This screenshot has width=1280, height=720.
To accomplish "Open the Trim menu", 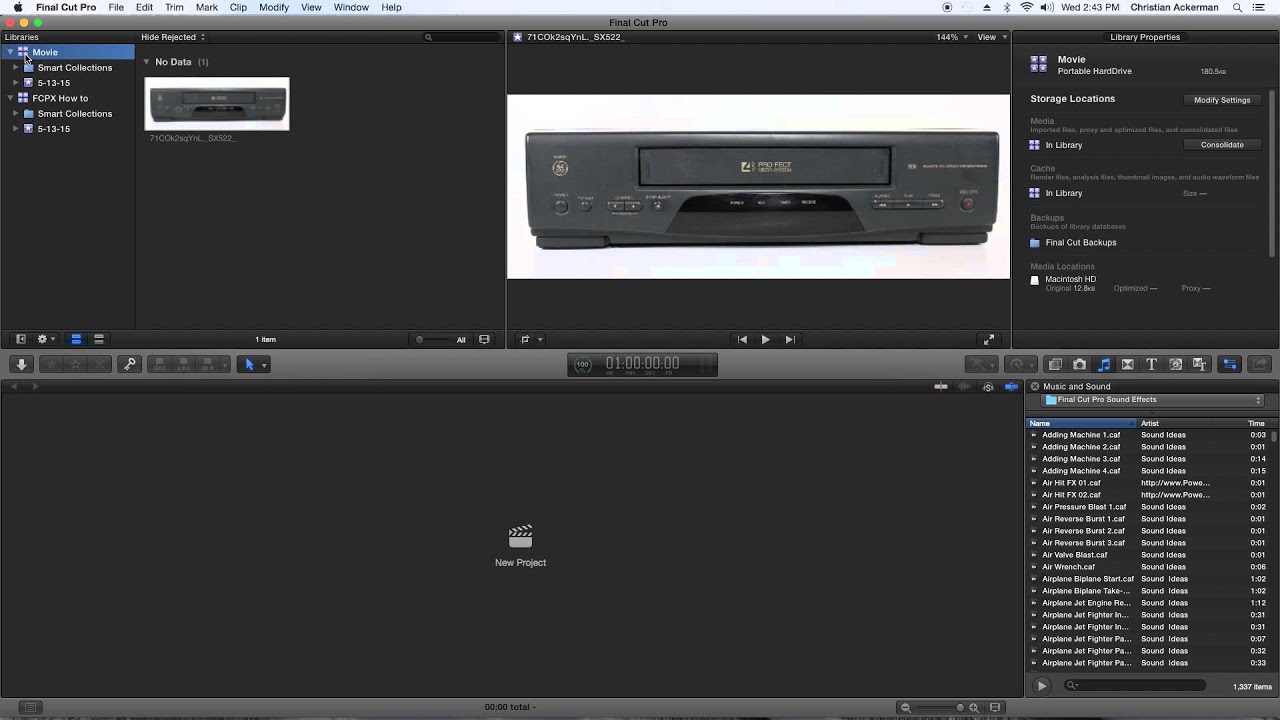I will 174,7.
